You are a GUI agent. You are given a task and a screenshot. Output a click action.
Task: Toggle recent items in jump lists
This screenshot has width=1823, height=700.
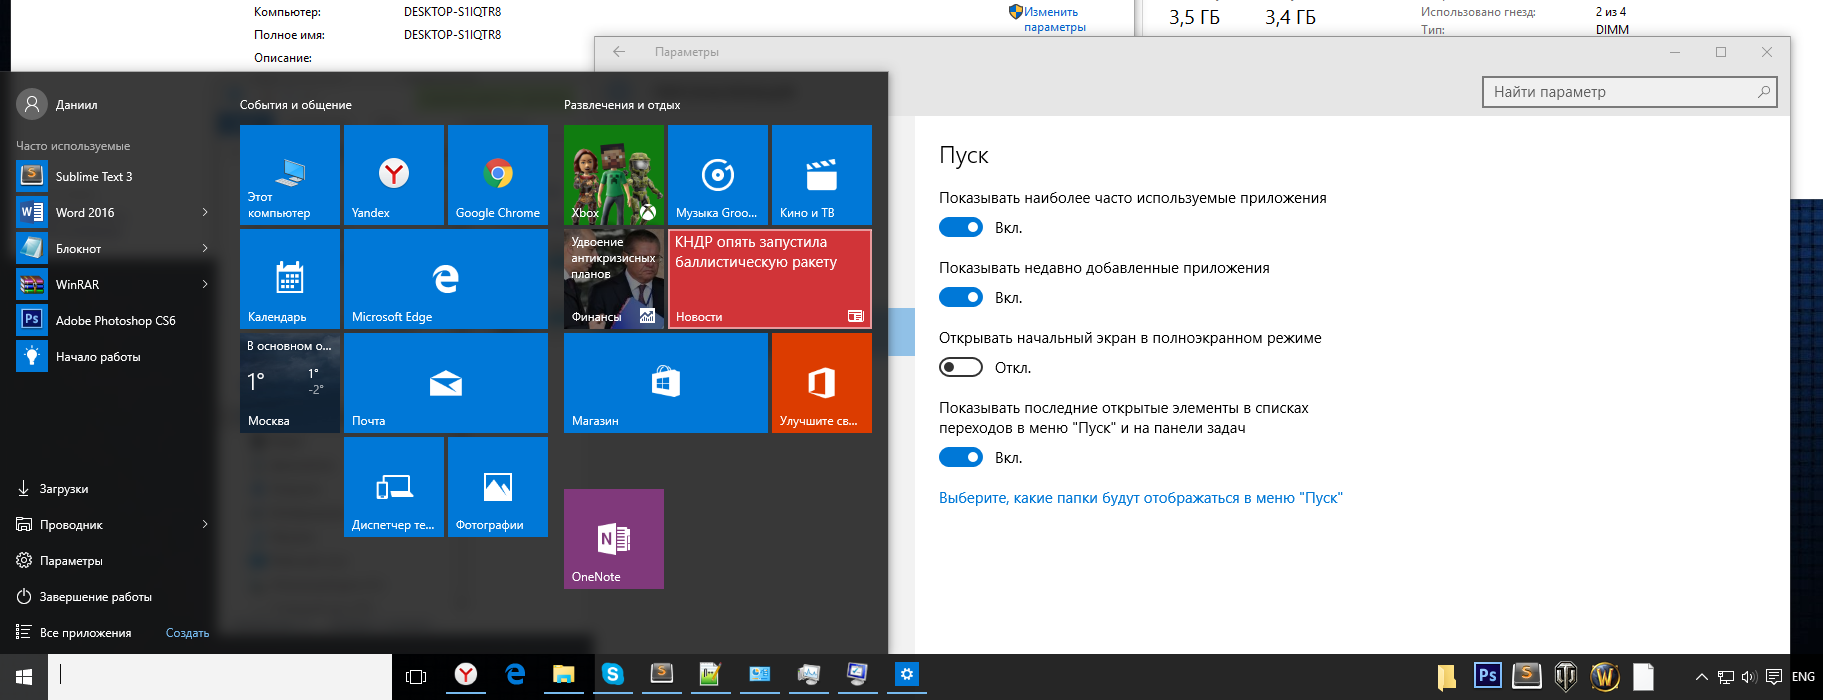click(x=961, y=458)
